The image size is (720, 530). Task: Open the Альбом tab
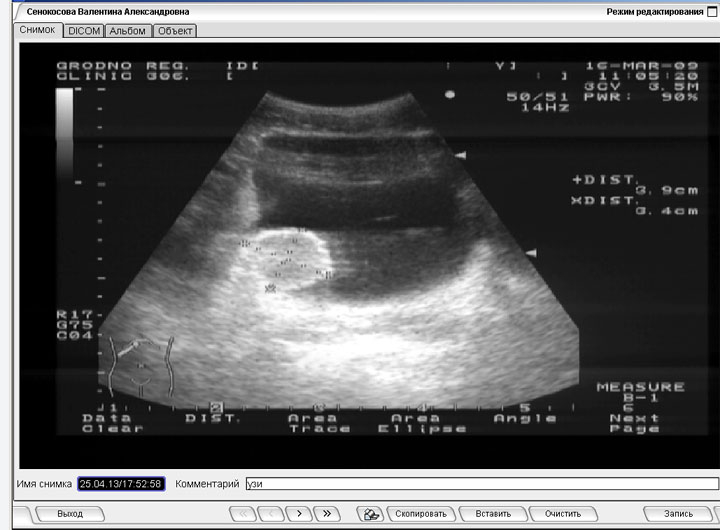tap(127, 31)
